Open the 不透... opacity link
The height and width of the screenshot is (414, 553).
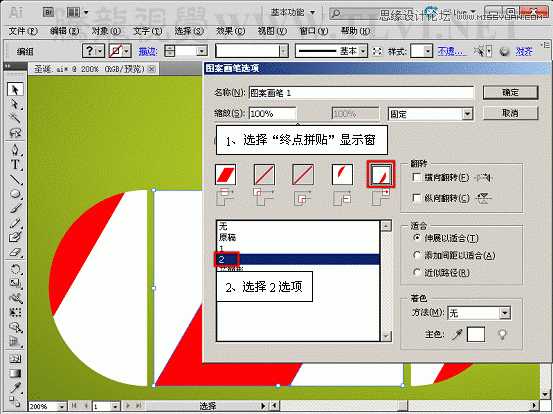[451, 52]
